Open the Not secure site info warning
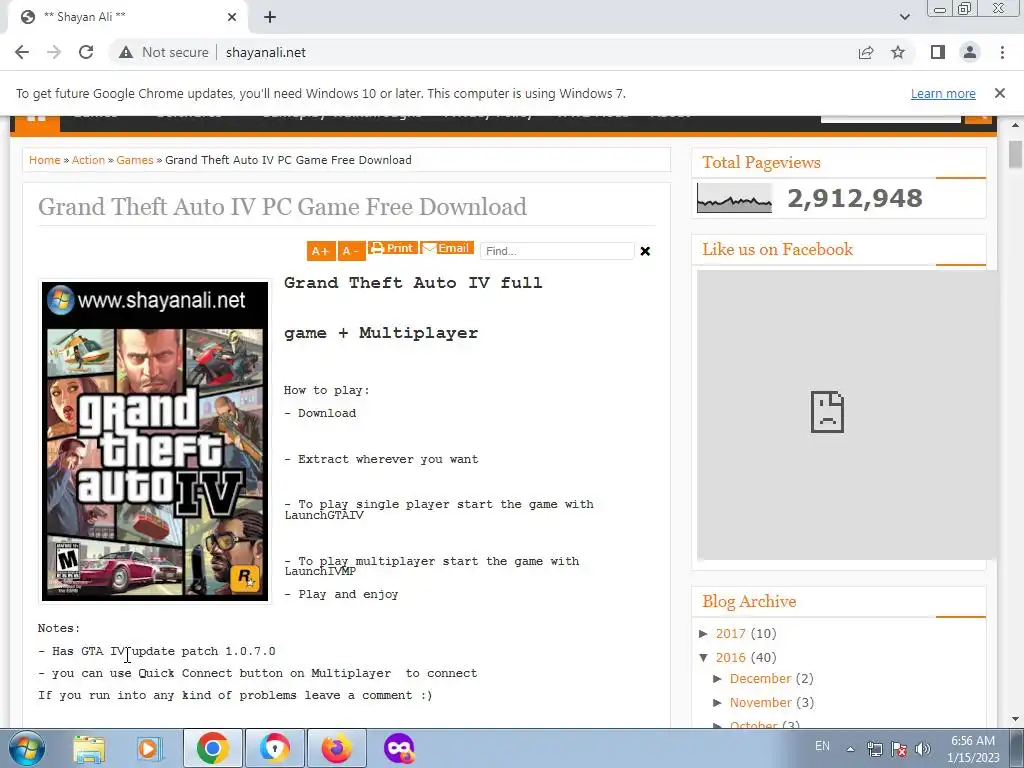The height and width of the screenshot is (768, 1024). coord(163,52)
